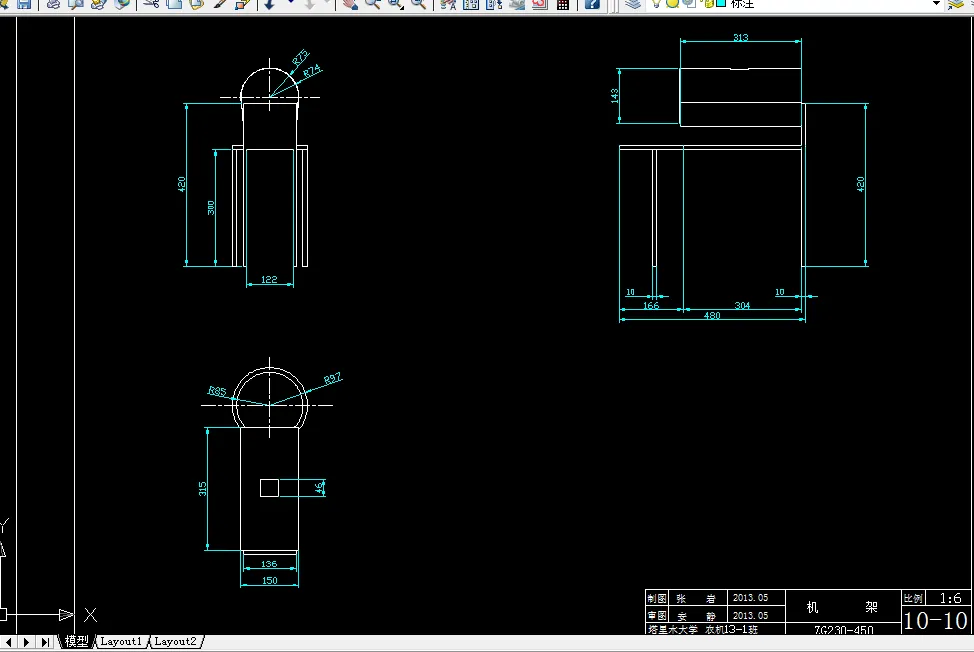This screenshot has width=974, height=652.
Task: Open the Tool Palettes window icon
Action: point(494,4)
